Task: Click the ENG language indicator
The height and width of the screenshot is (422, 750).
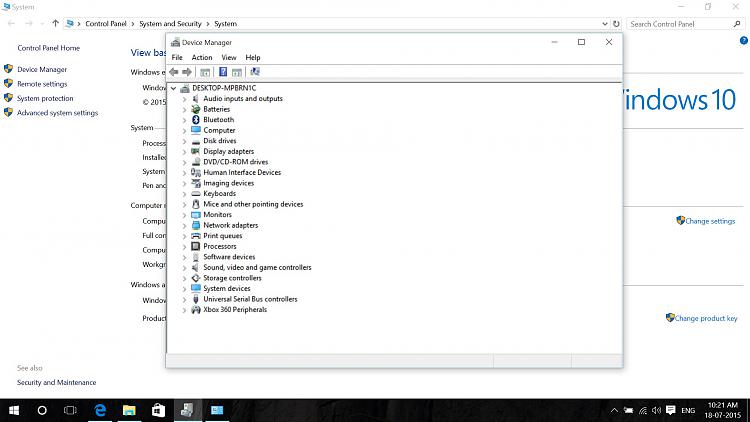Action: [688, 411]
